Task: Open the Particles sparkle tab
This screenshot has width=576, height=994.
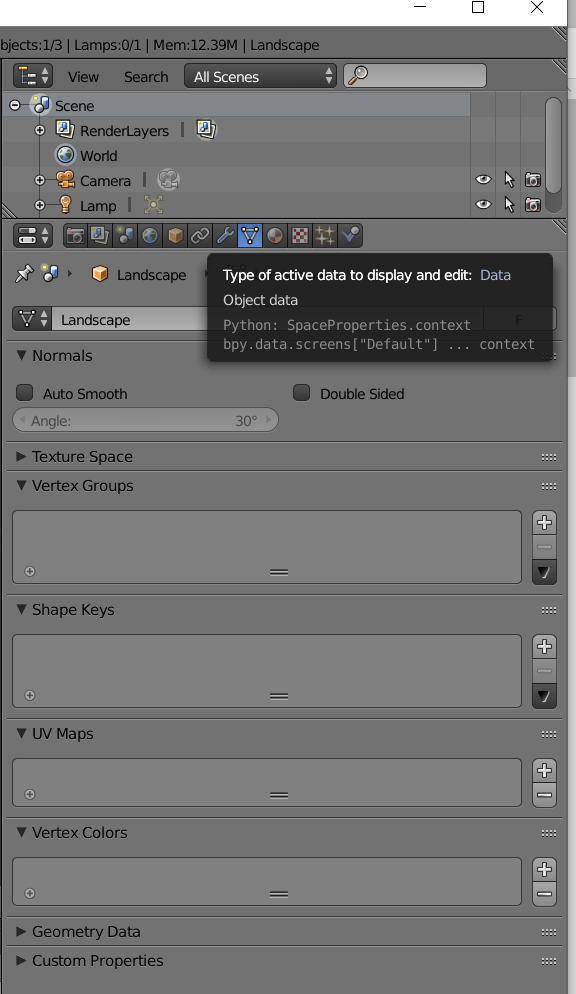Action: [325, 236]
